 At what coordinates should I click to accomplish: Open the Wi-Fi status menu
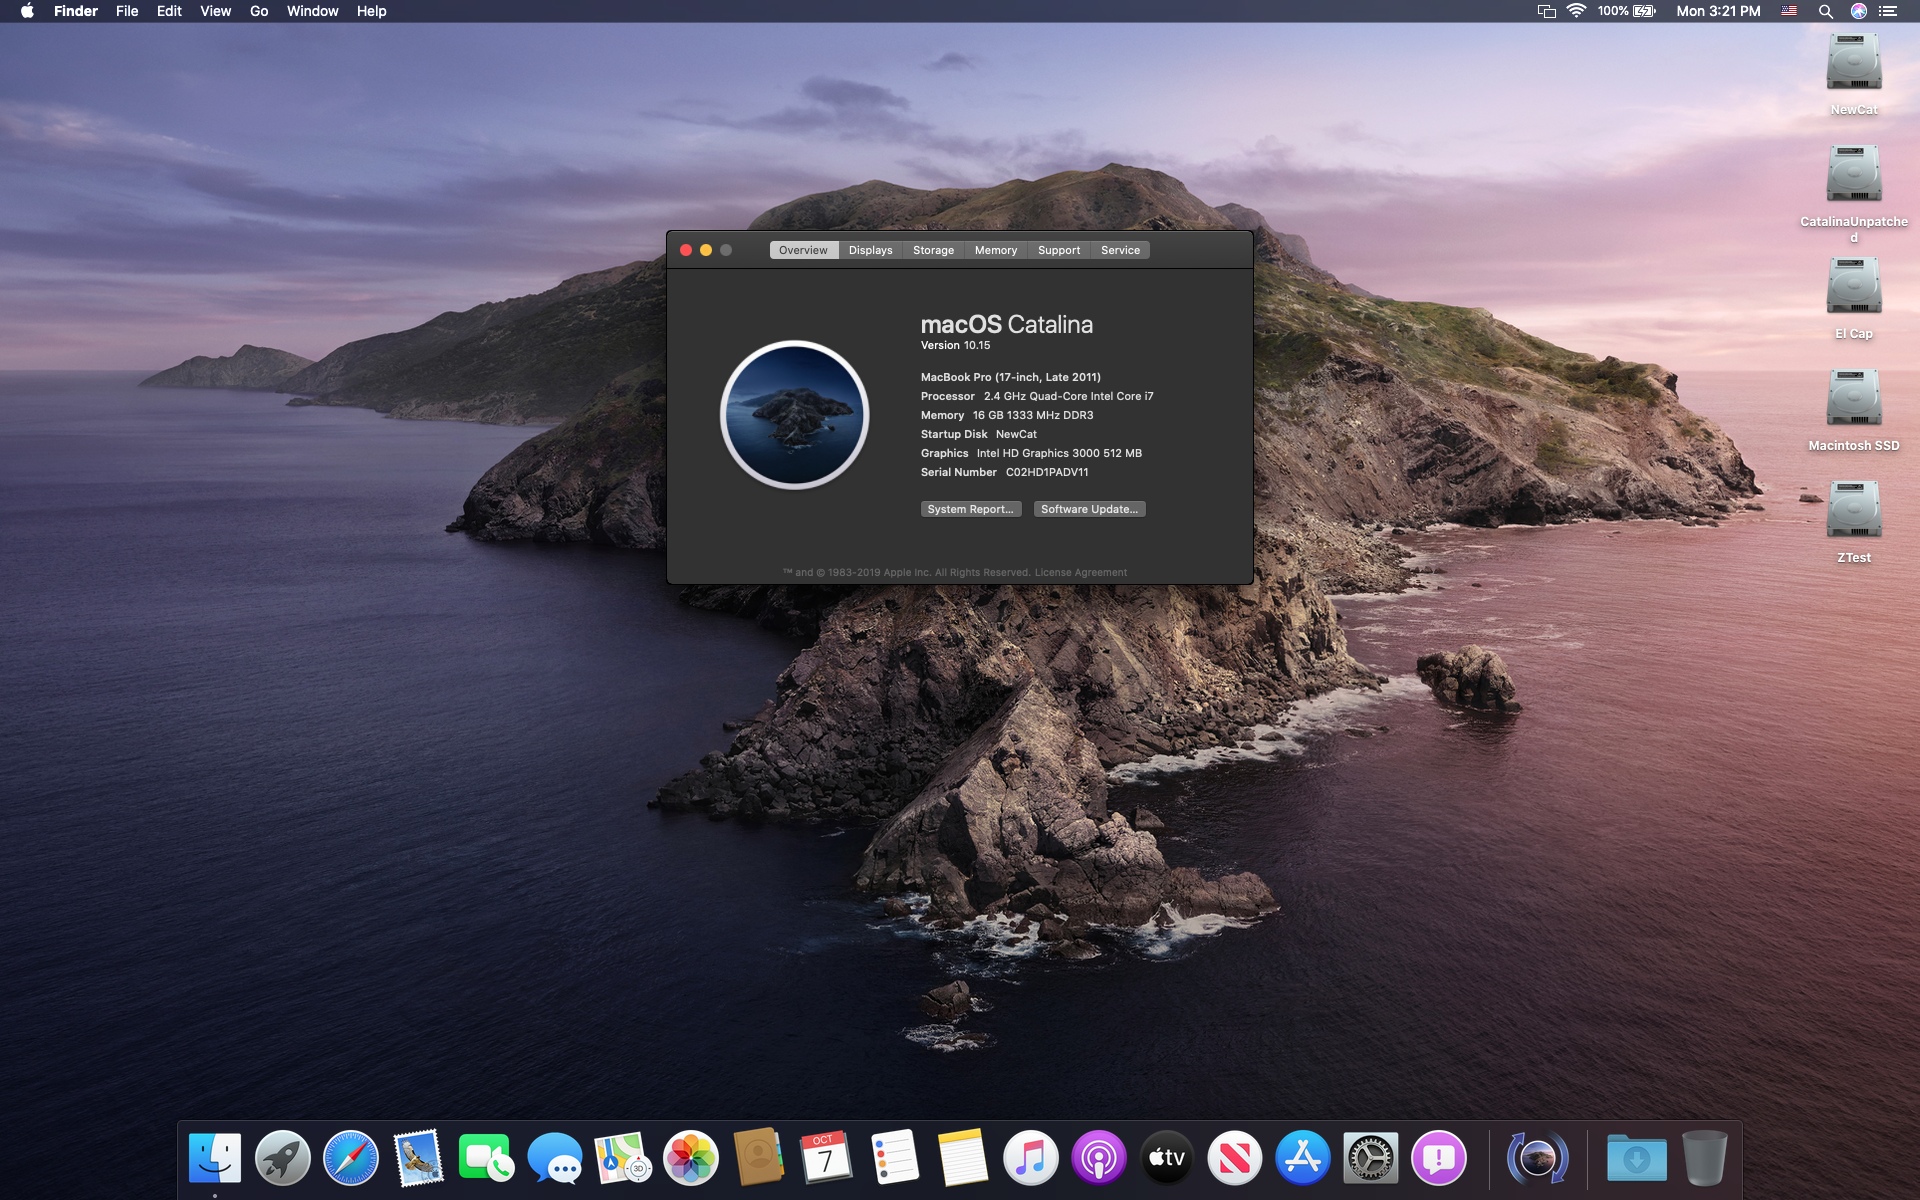point(1576,11)
